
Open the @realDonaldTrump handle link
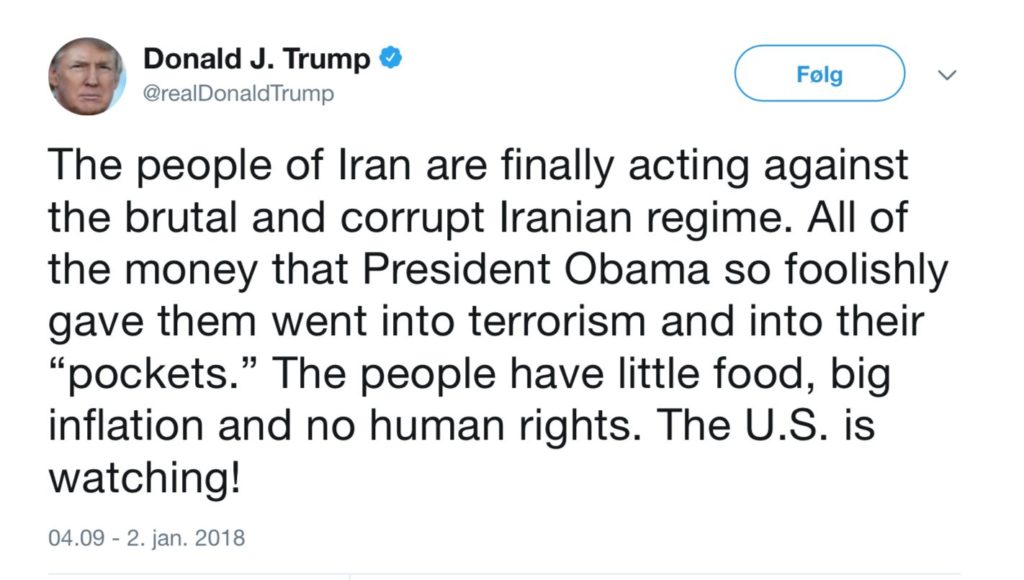(x=239, y=94)
